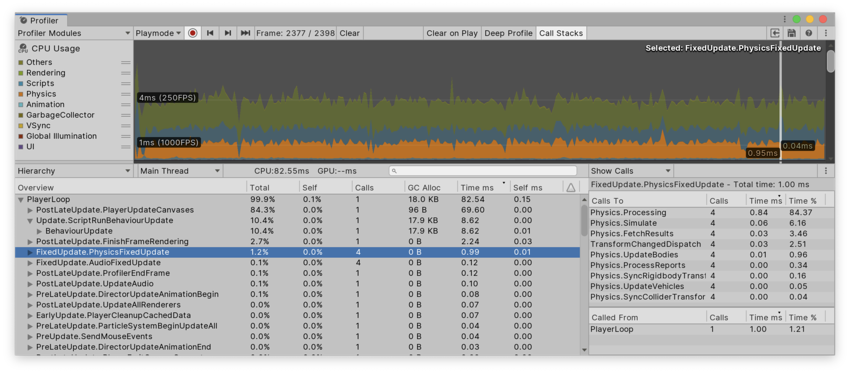850x373 pixels.
Task: Click the warning triangle column header
Action: [570, 188]
